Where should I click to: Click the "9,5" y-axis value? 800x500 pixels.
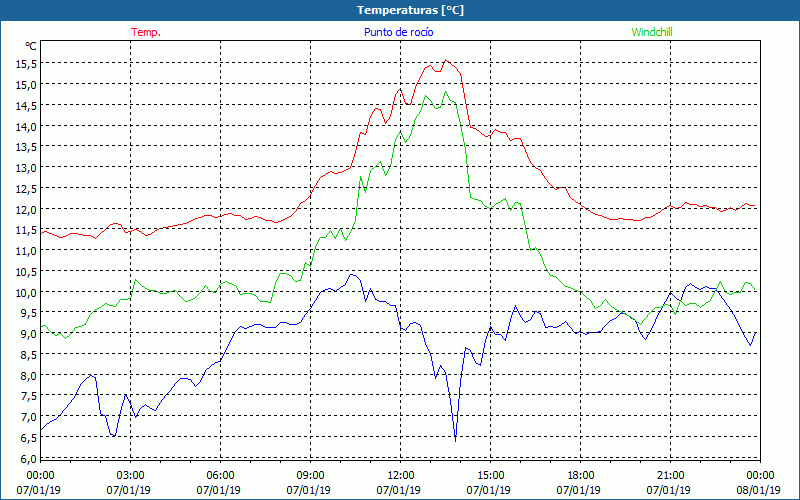(28, 313)
